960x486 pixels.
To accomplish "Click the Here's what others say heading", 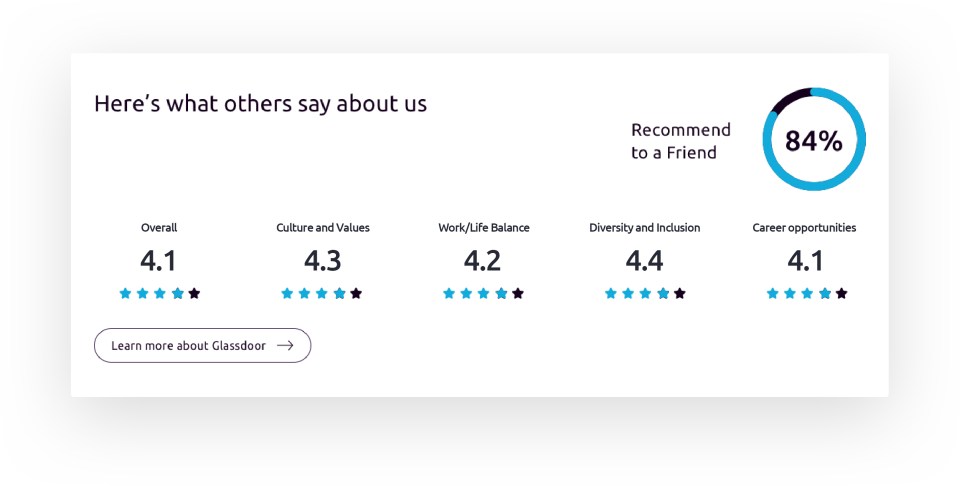I will click(260, 103).
